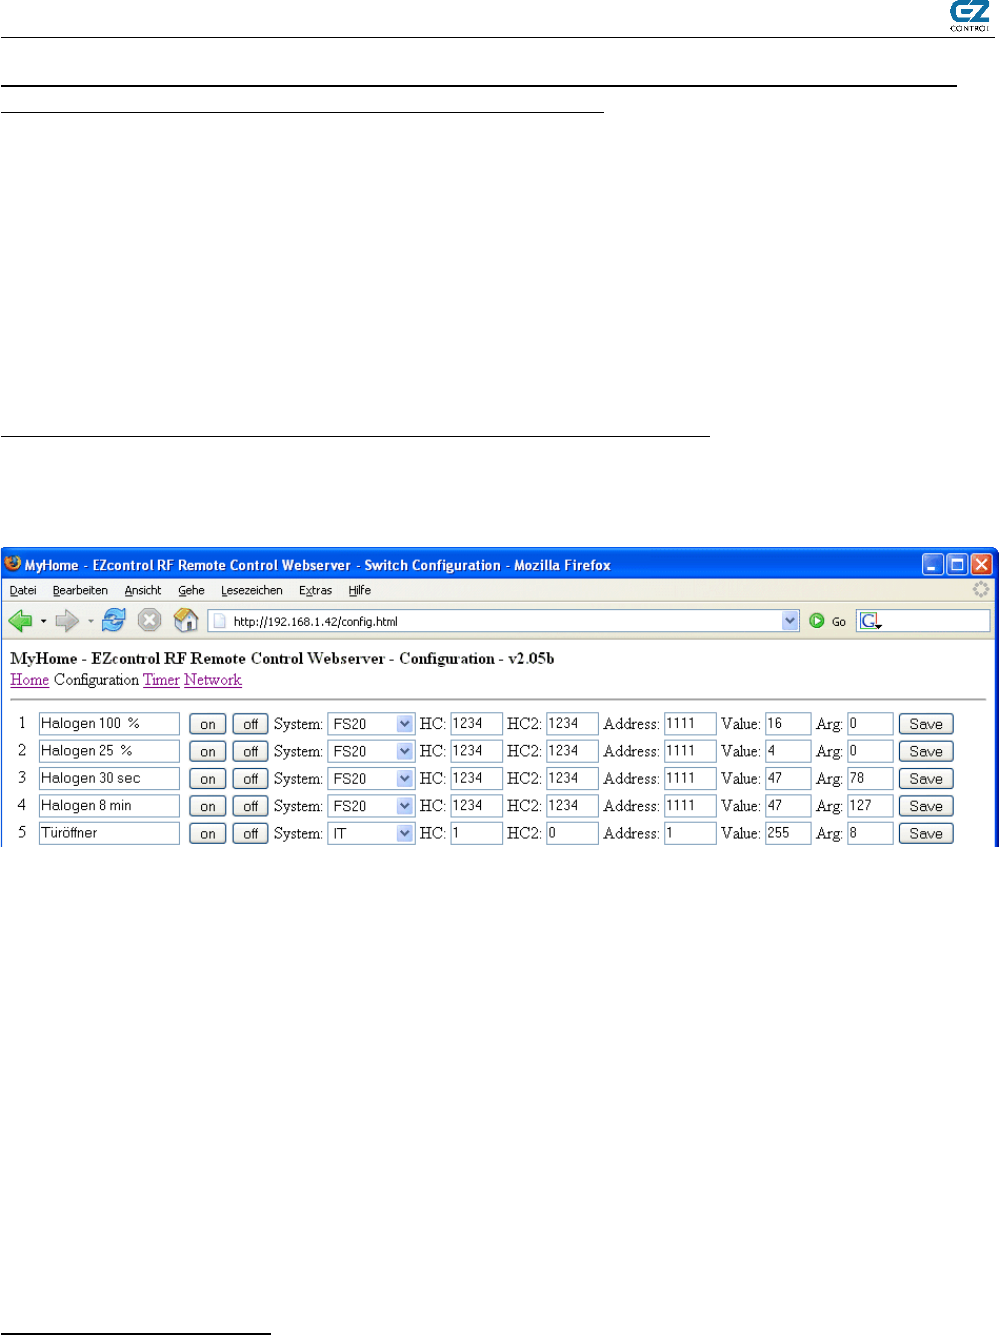The image size is (999, 1335).
Task: Open the Lesezeichen menu
Action: tap(252, 591)
